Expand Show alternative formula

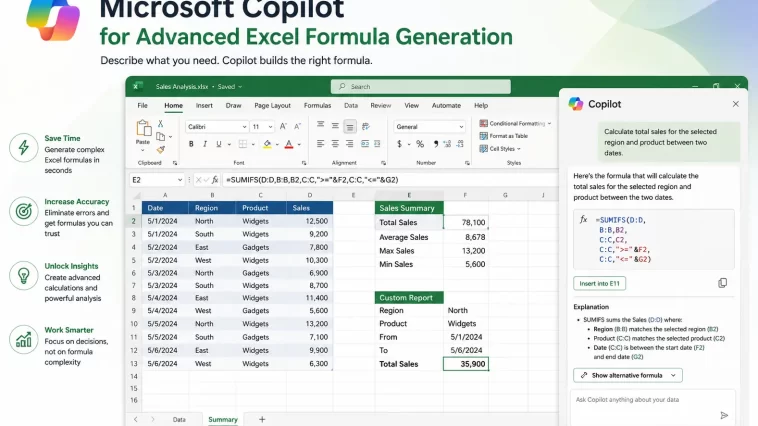click(x=628, y=375)
